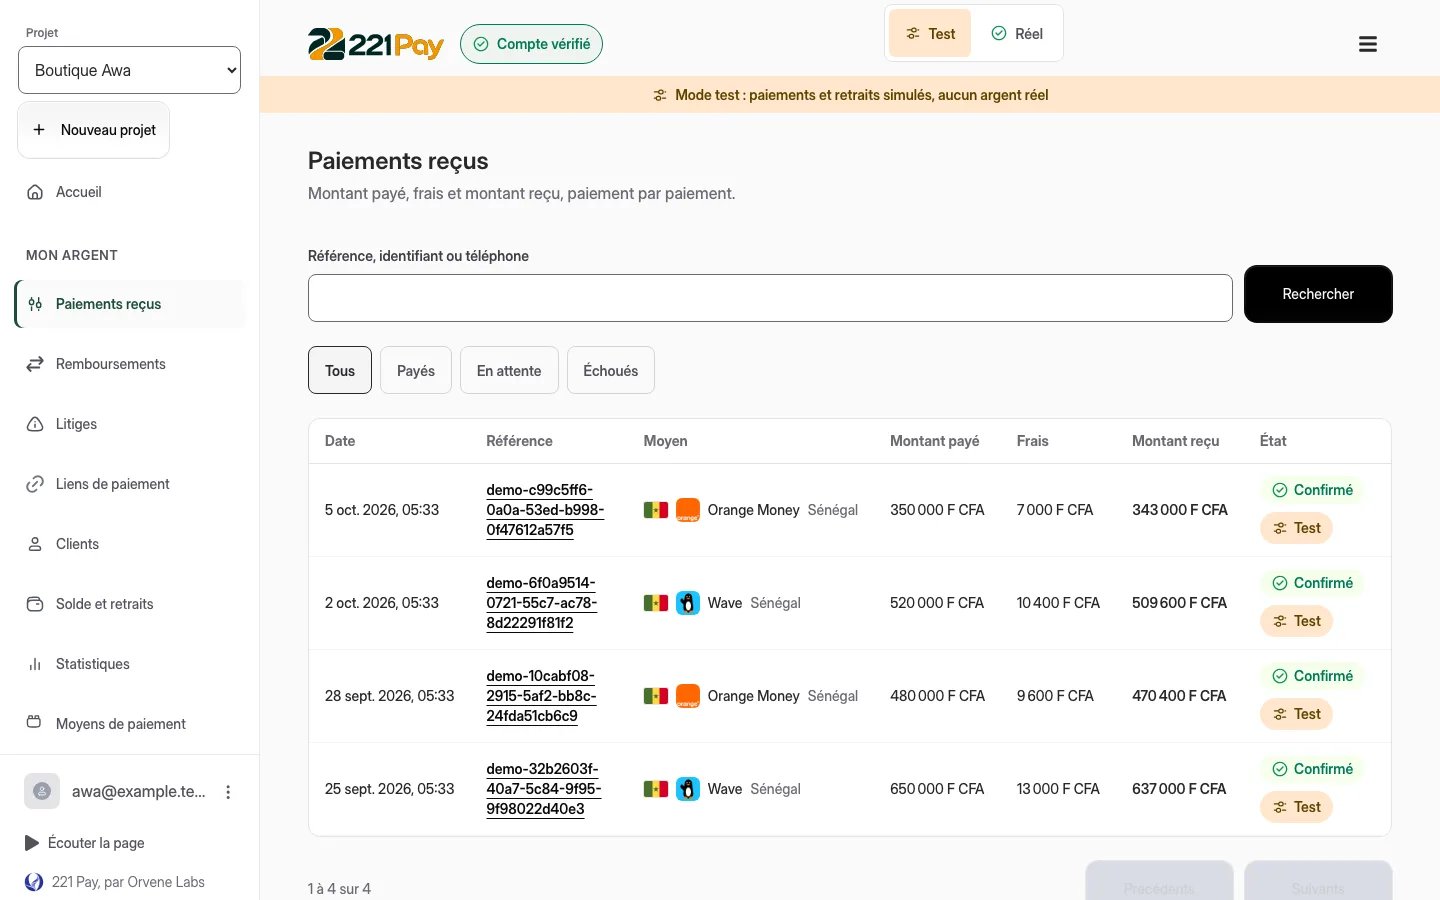Click Confirmé status in 5 oct. row

1312,490
